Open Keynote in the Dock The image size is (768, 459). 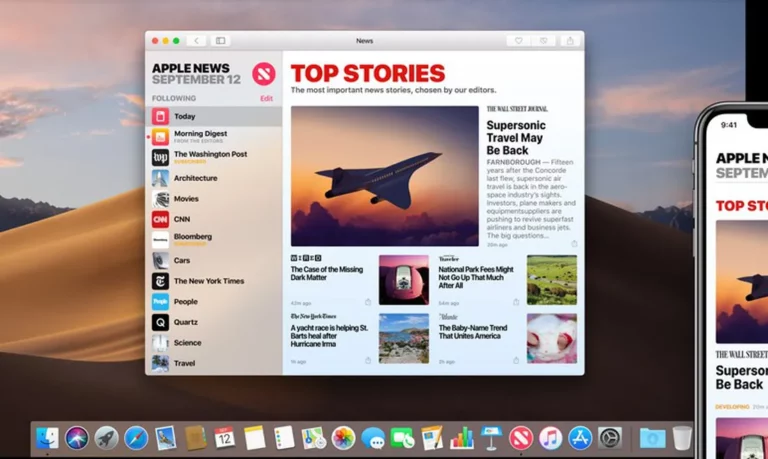point(491,437)
